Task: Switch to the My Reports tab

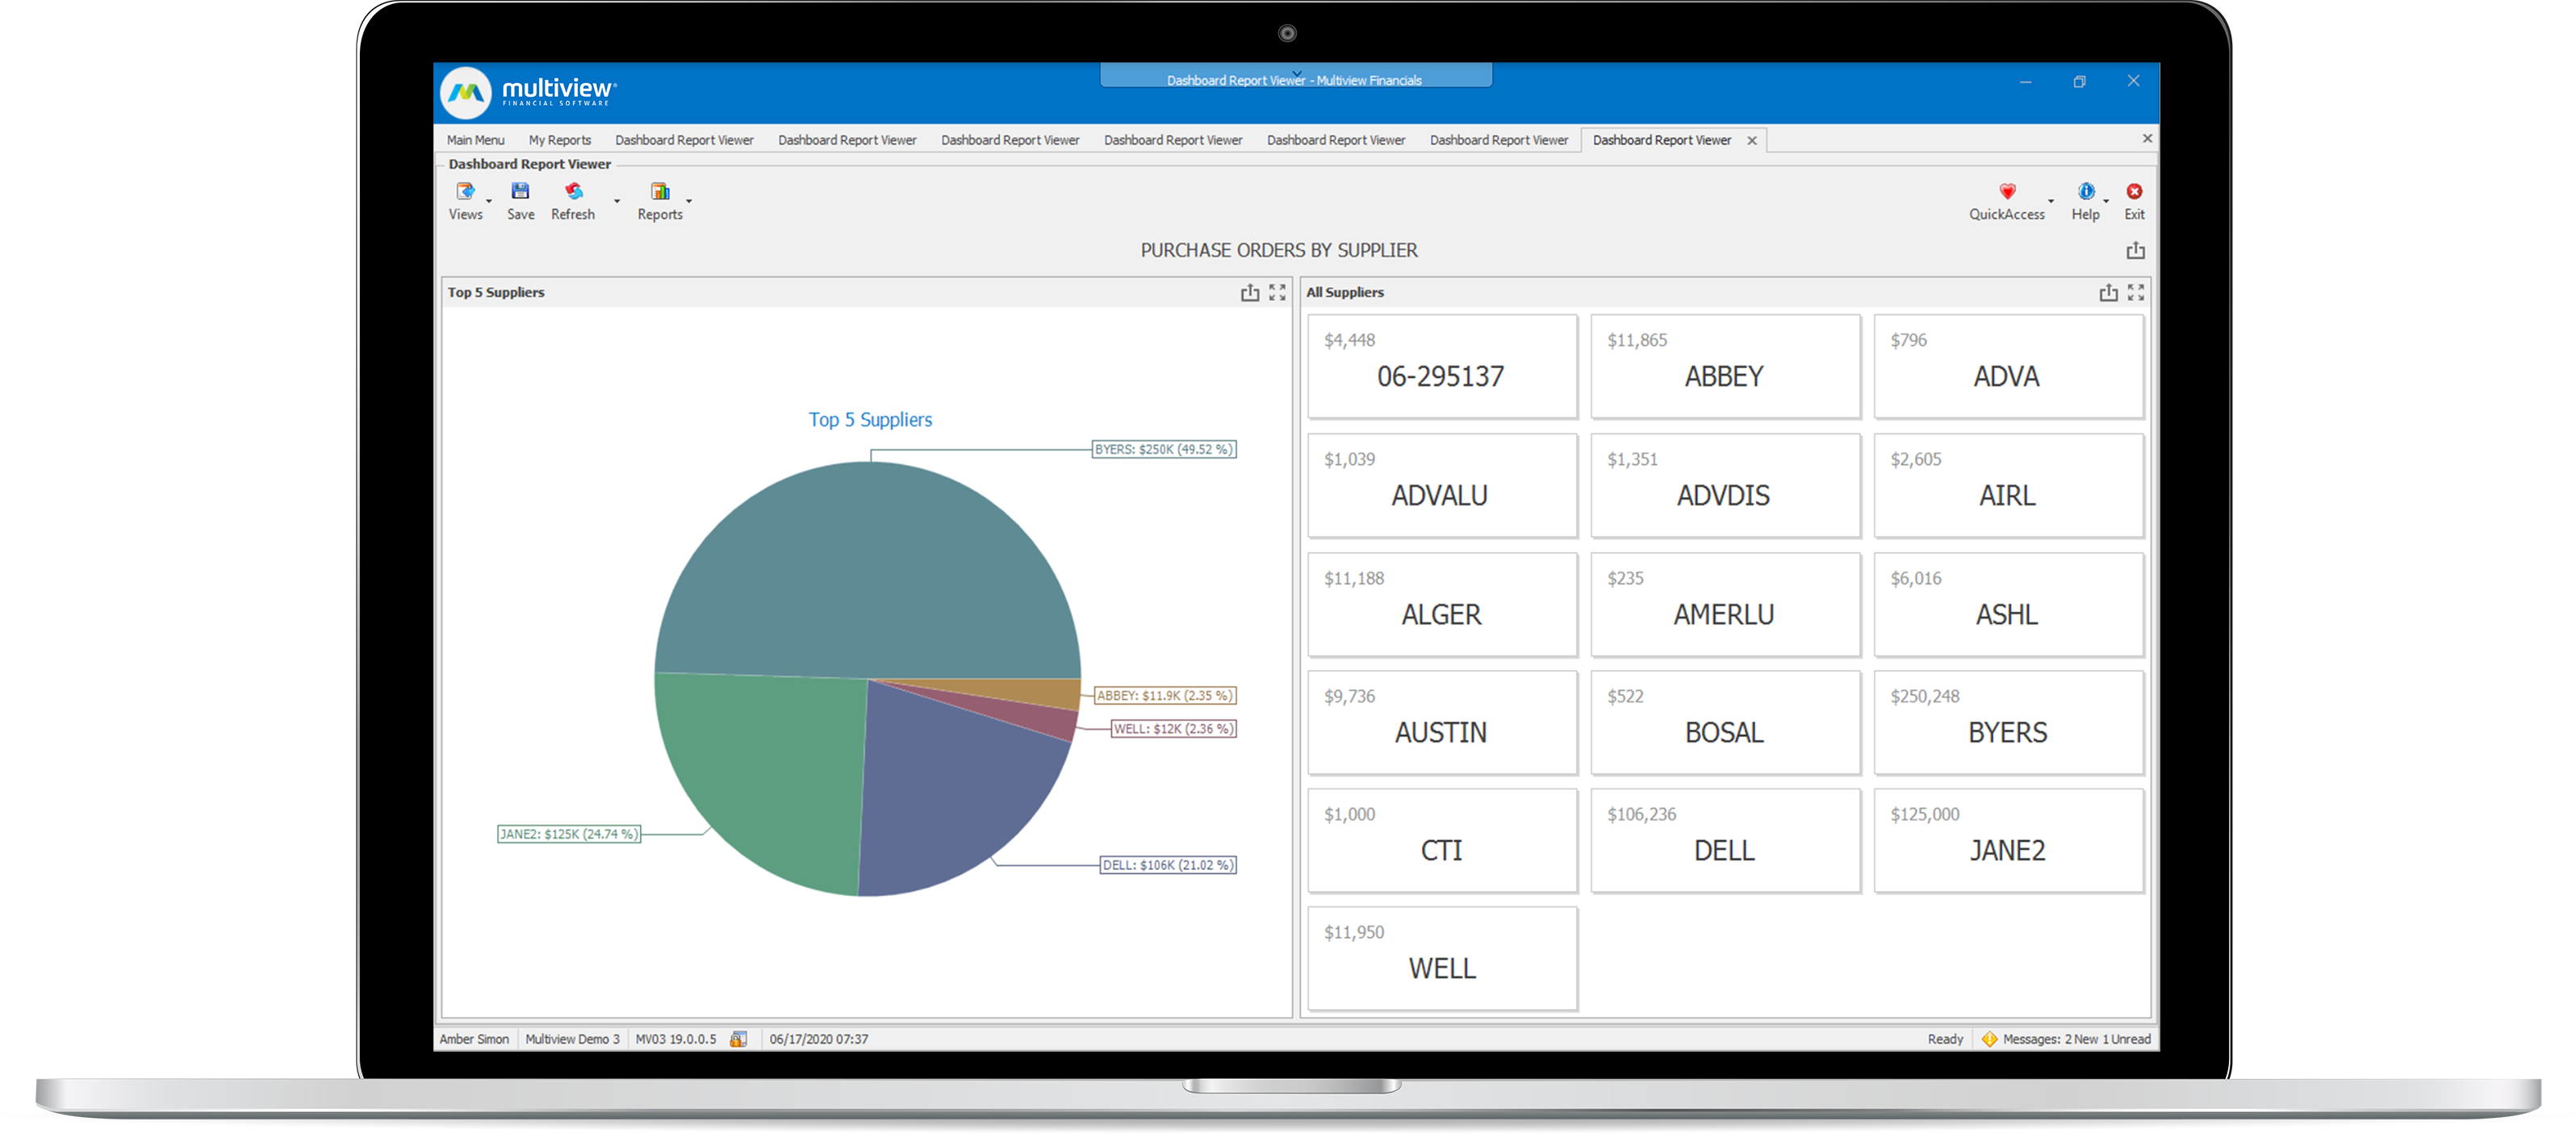Action: click(x=559, y=140)
